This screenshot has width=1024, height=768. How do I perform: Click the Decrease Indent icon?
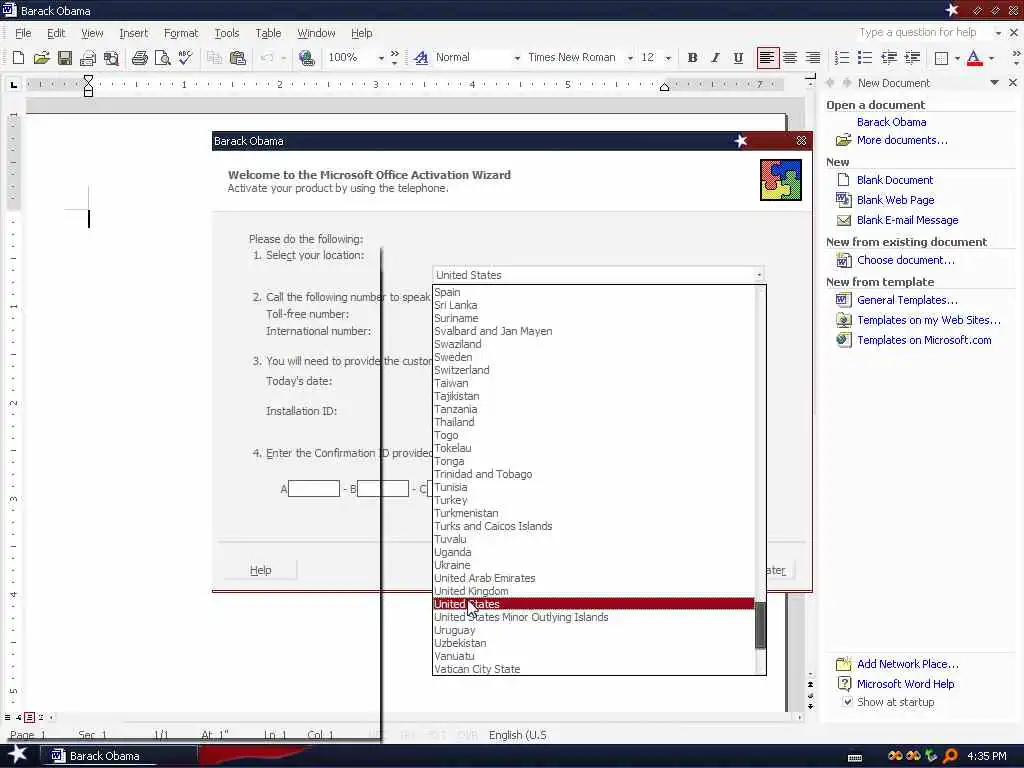tap(889, 58)
